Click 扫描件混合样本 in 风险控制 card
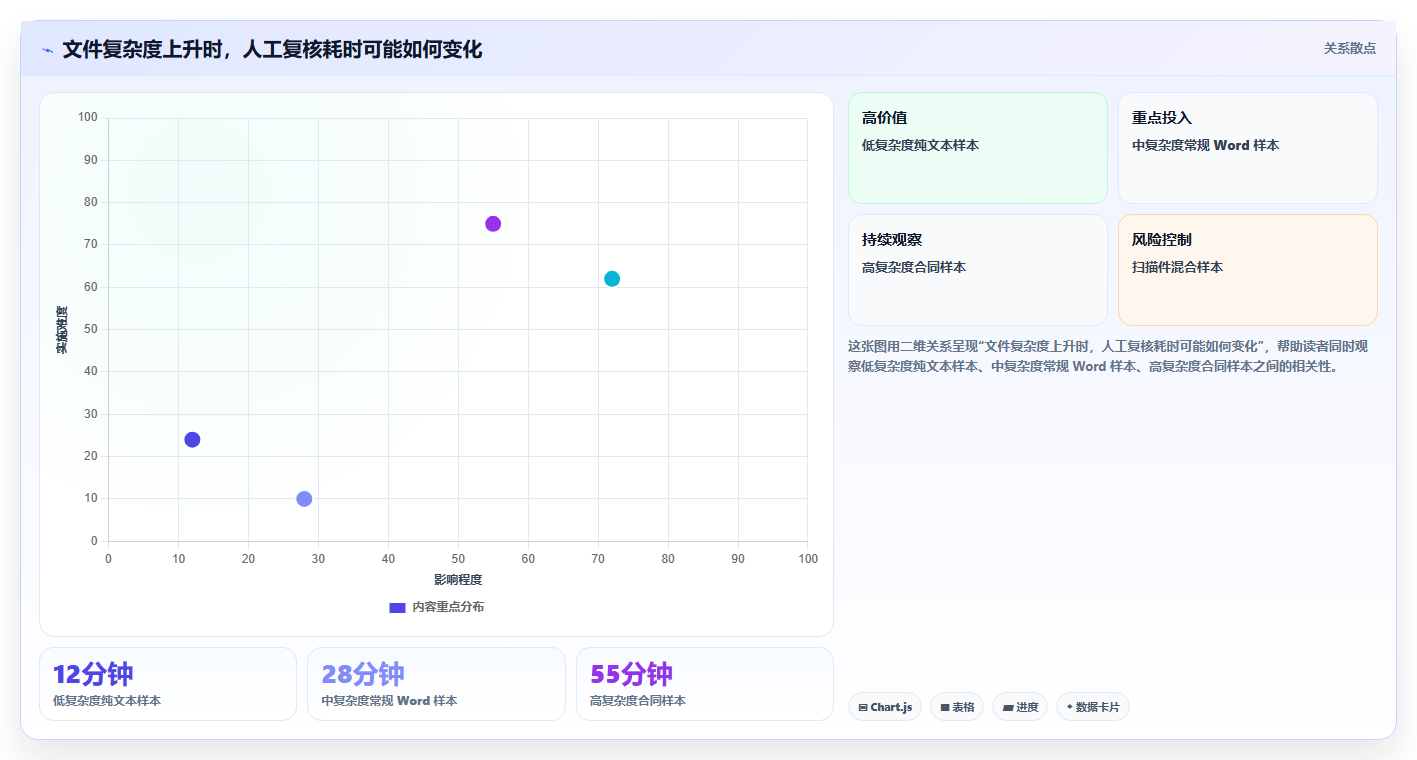Screen dimensions: 1417x760 click(1177, 267)
